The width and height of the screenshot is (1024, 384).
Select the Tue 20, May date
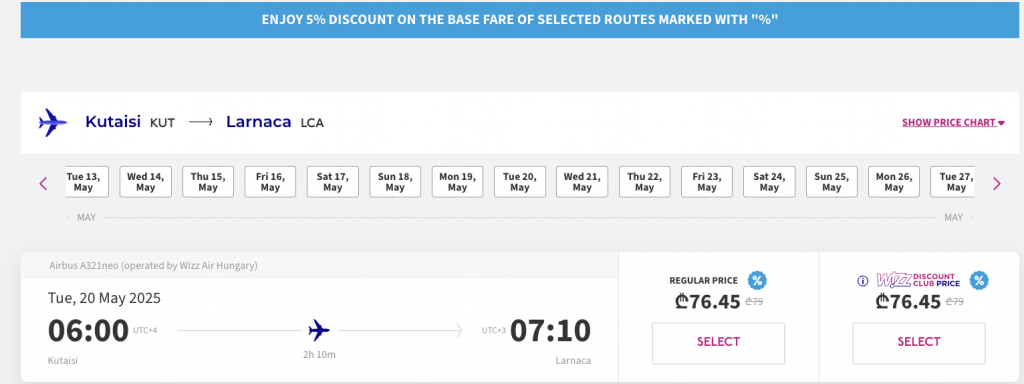[520, 182]
